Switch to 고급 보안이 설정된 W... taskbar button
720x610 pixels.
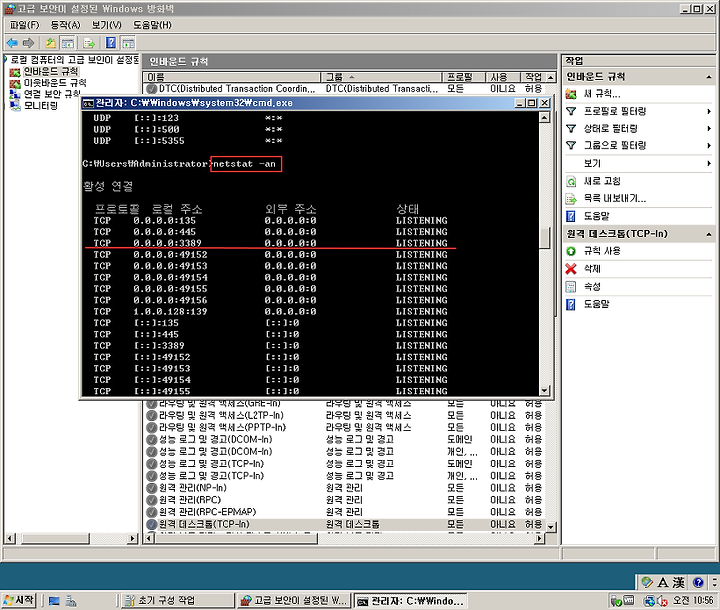click(x=293, y=600)
